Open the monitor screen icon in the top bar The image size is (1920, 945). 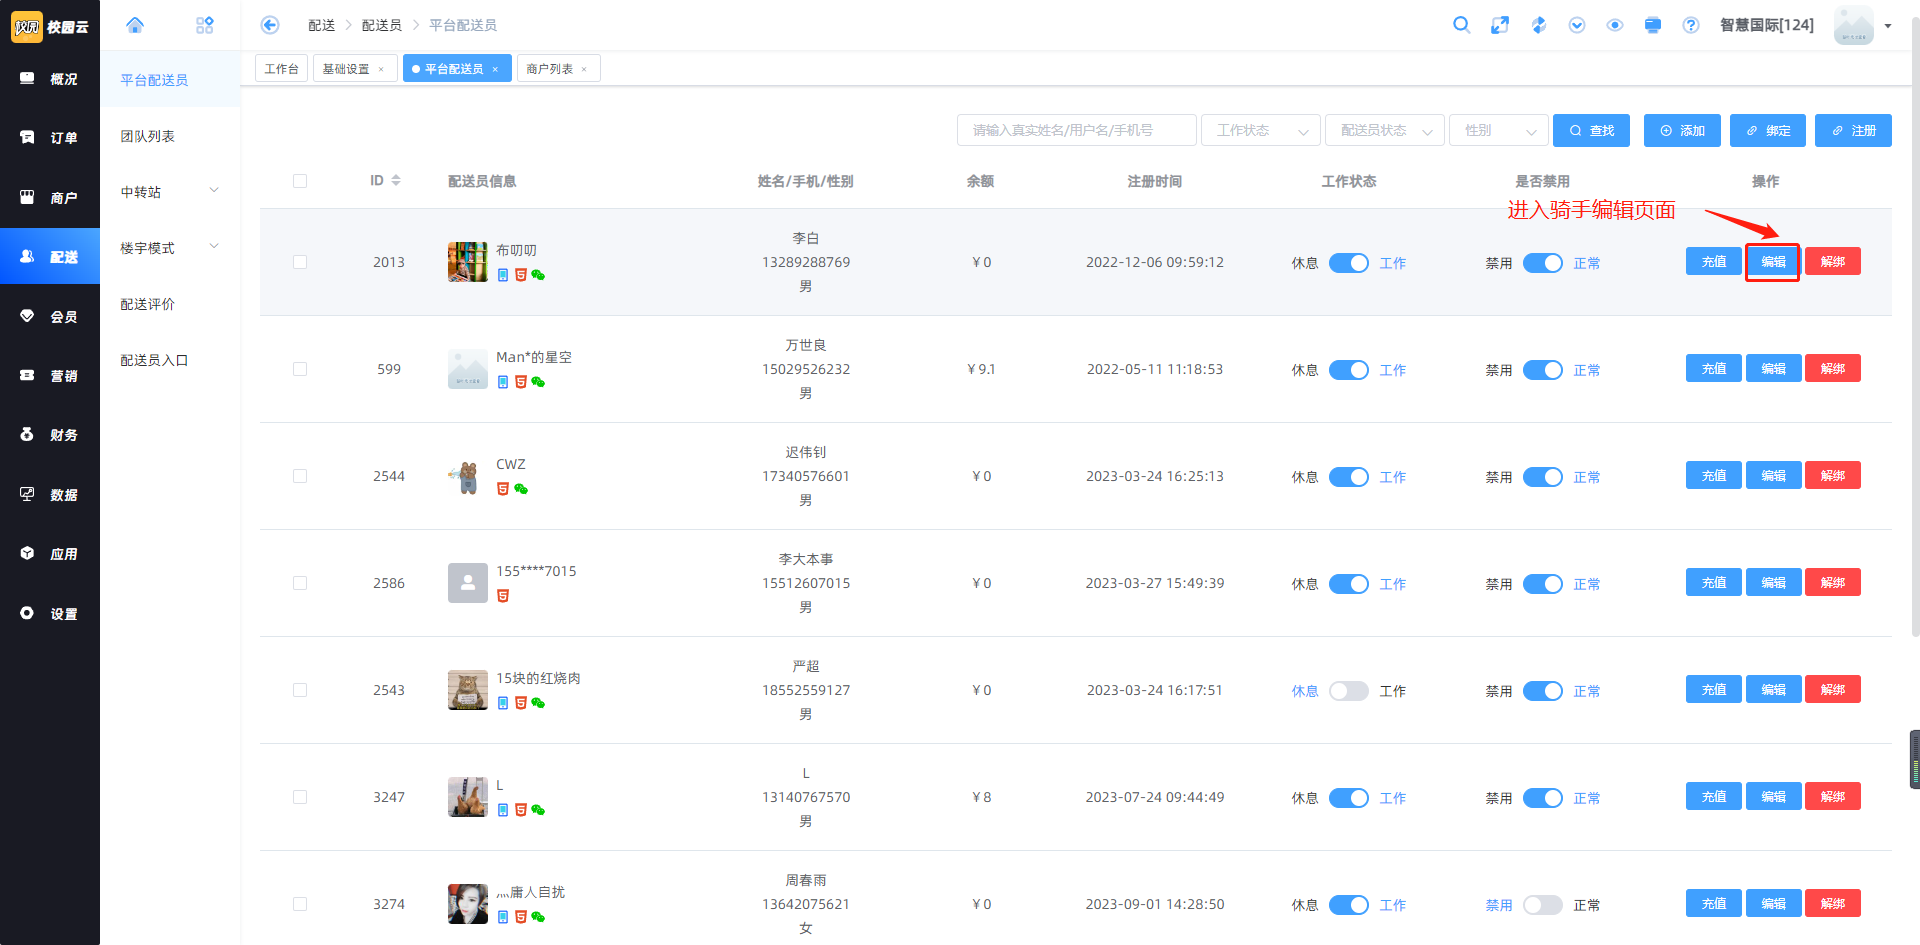click(x=1653, y=25)
